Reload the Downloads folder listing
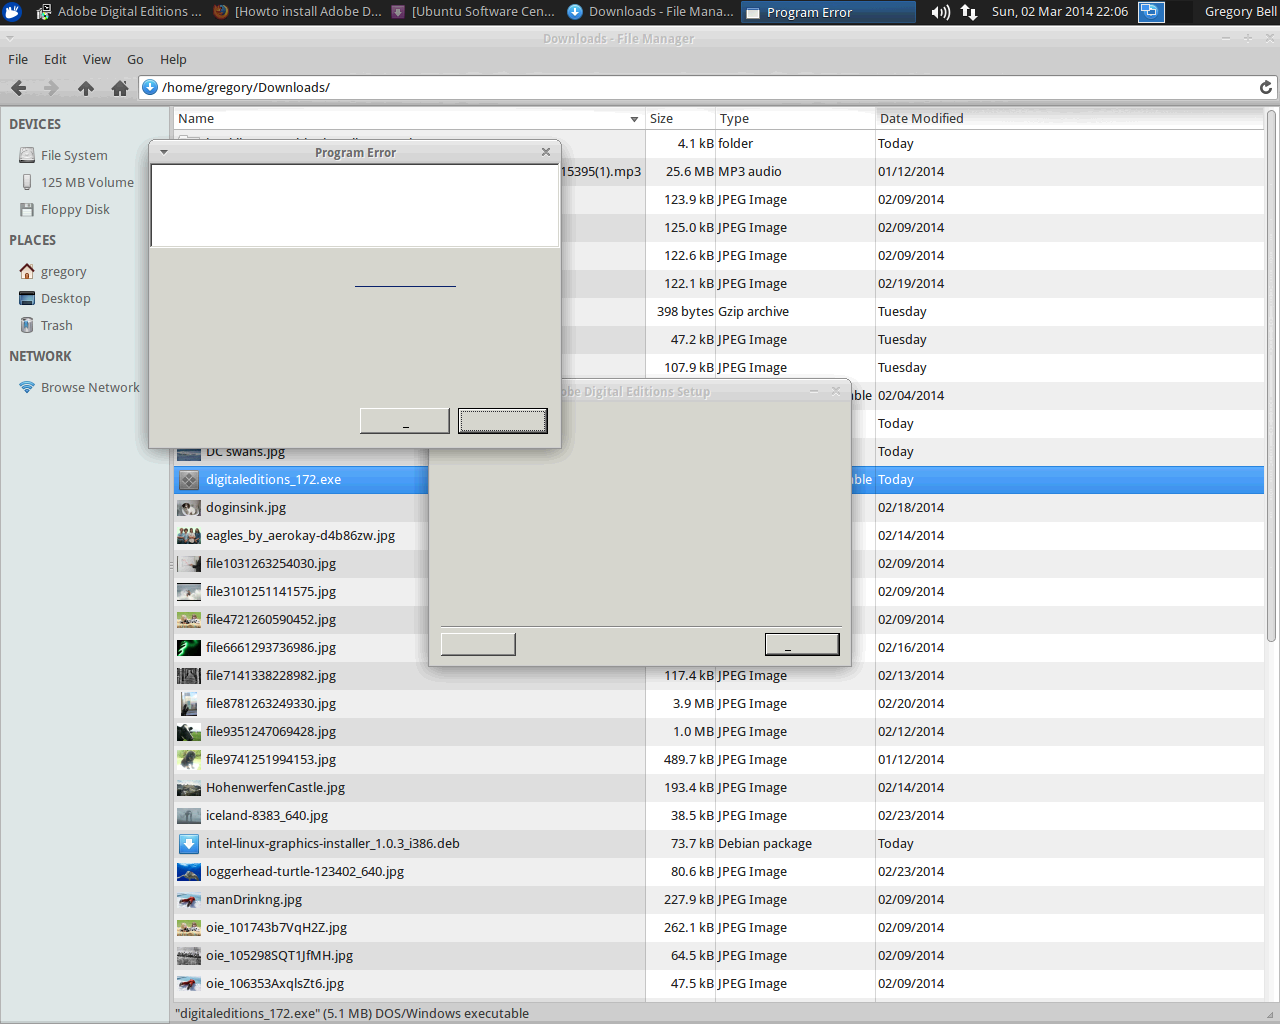This screenshot has width=1280, height=1024. click(x=1266, y=87)
